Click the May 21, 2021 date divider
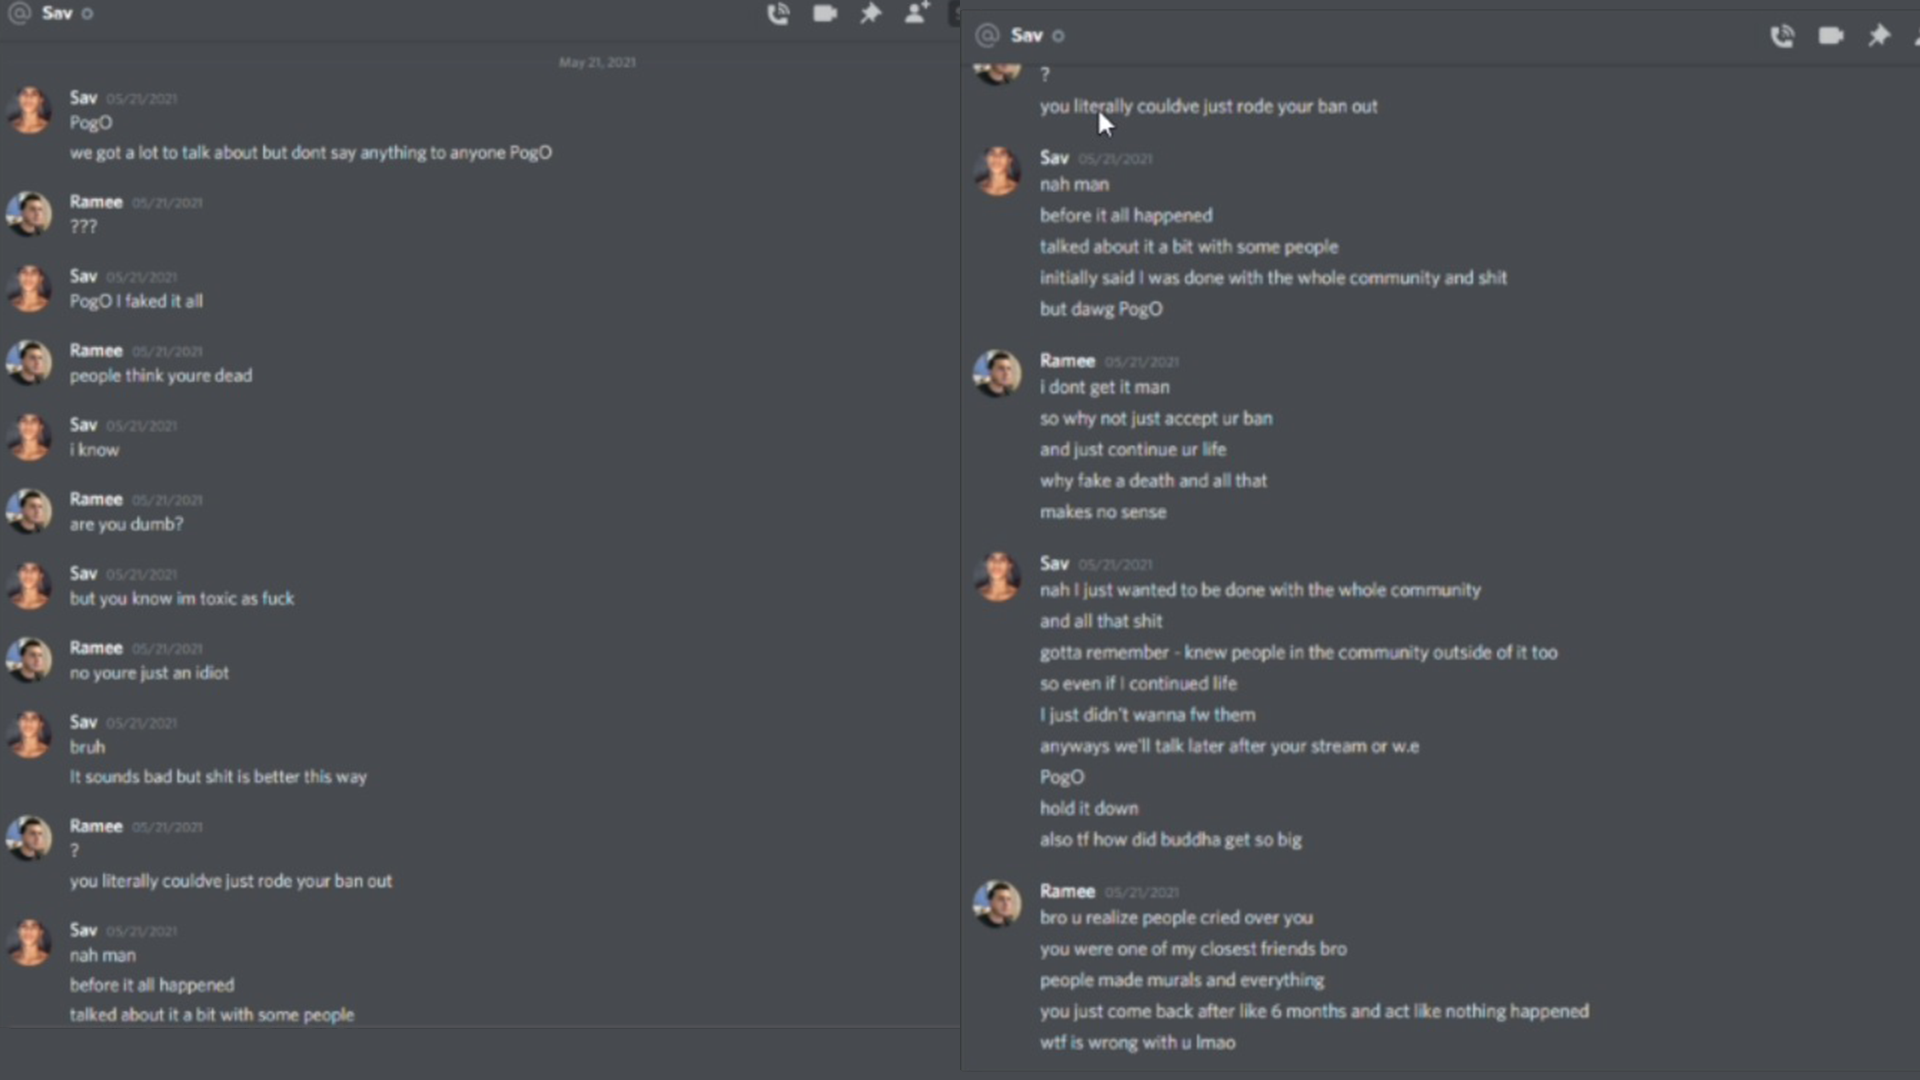Screen dimensions: 1920x1080 pos(597,62)
